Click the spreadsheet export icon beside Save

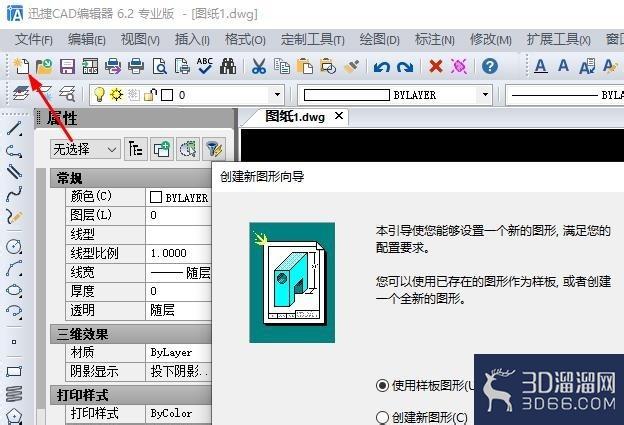click(x=90, y=66)
